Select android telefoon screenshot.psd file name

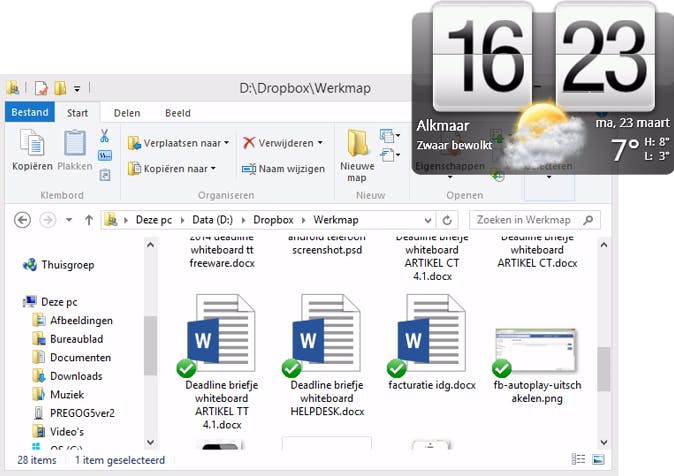point(327,244)
